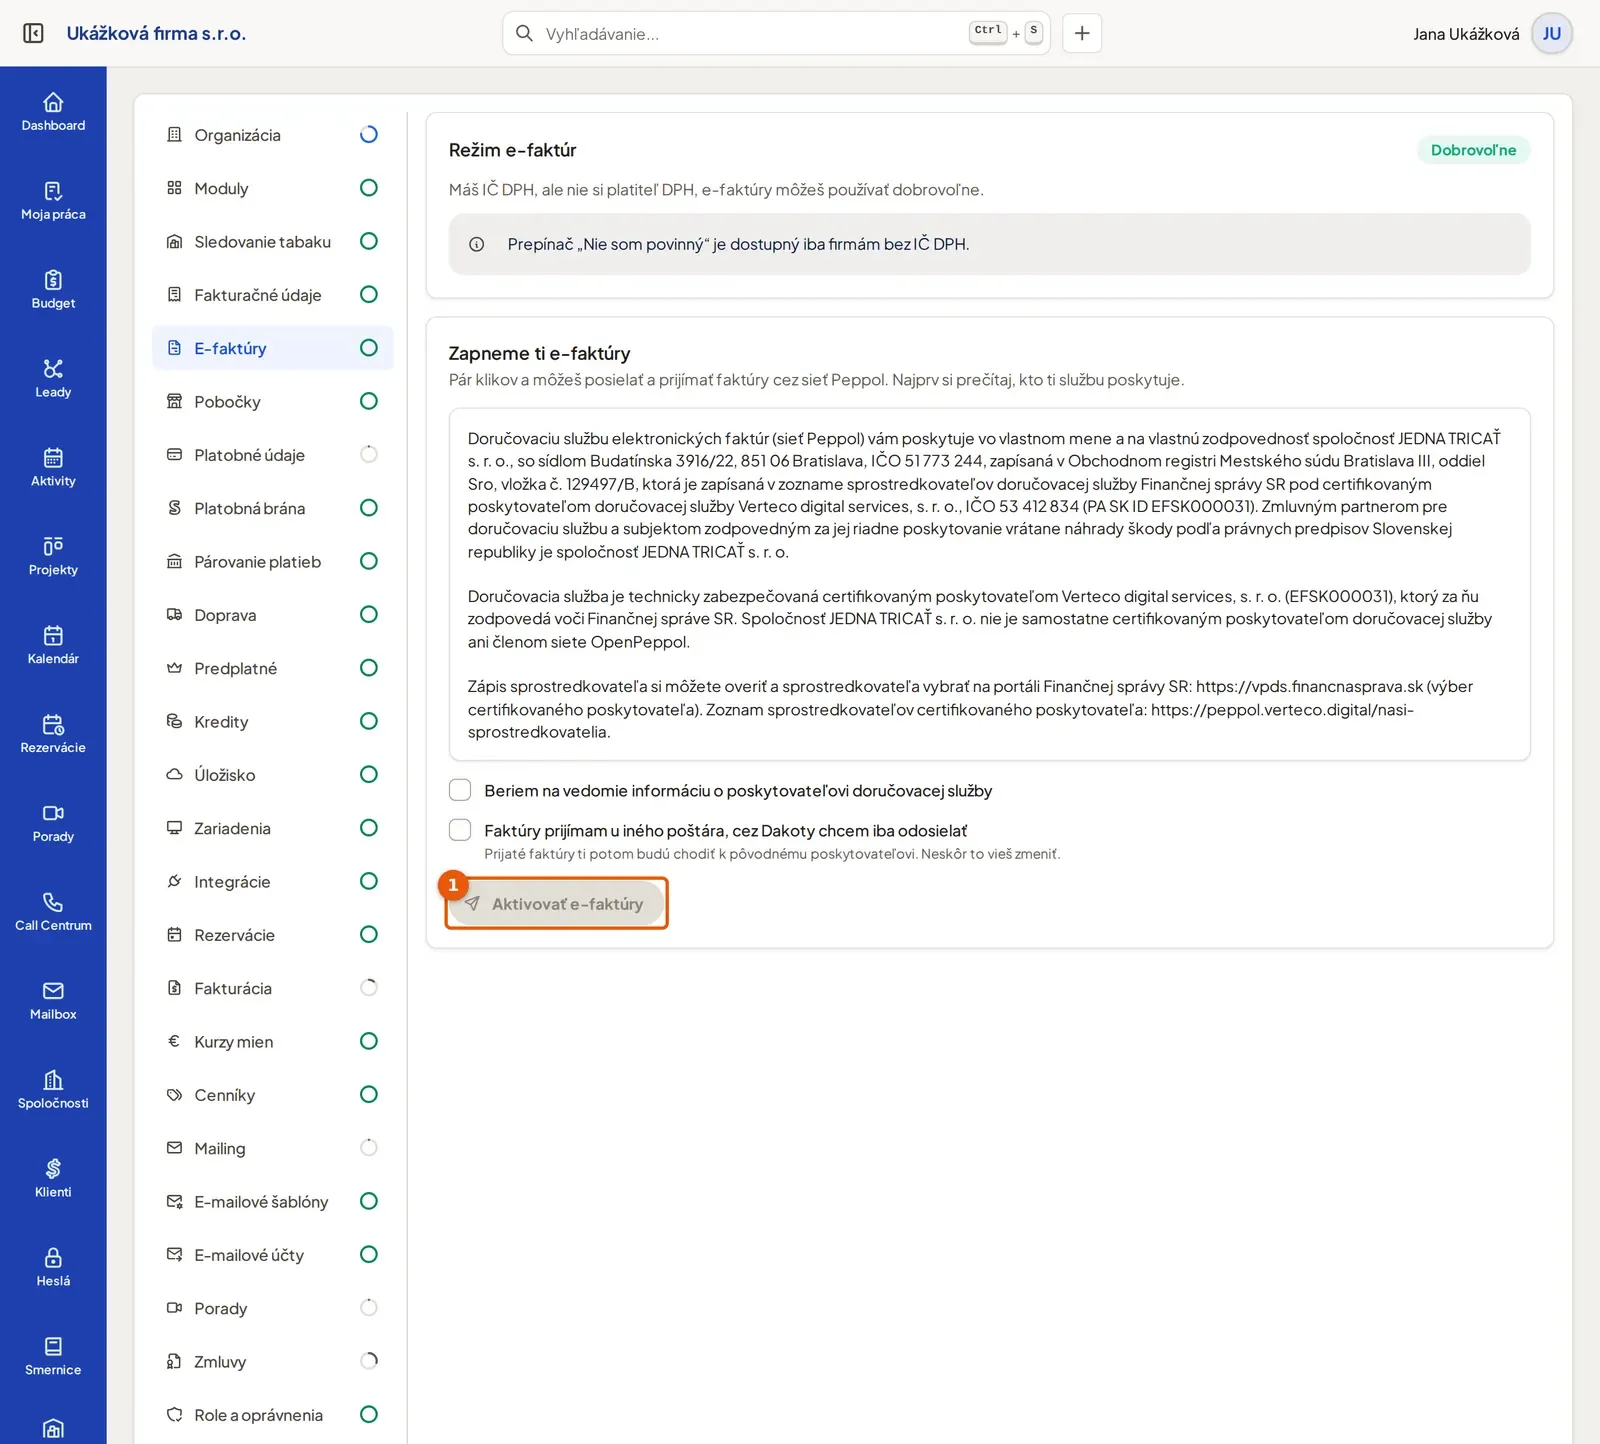Screen dimensions: 1600x1444
Task: Open Aktivity section
Action: [x=53, y=468]
